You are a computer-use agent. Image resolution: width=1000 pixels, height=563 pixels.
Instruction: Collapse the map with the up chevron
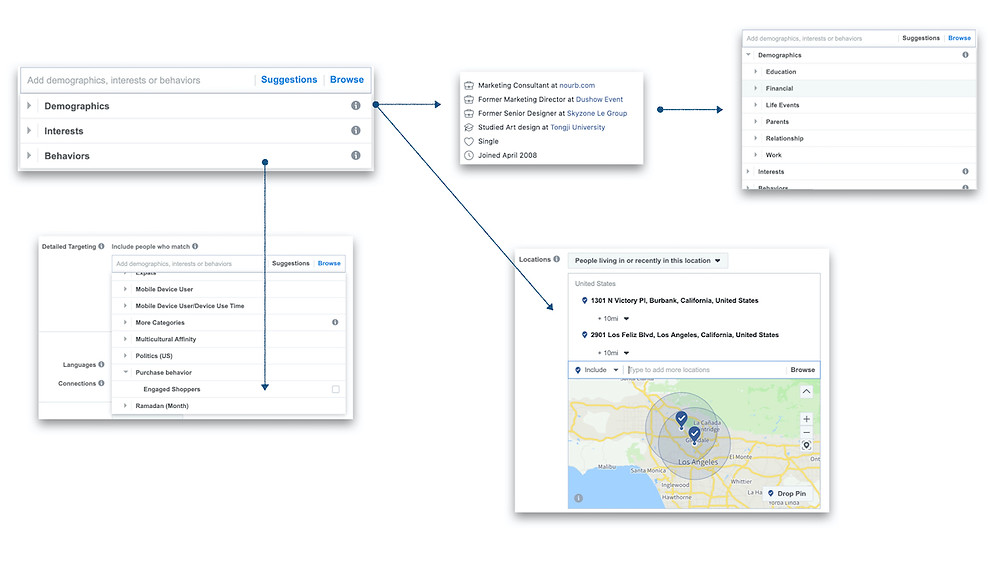coord(807,391)
